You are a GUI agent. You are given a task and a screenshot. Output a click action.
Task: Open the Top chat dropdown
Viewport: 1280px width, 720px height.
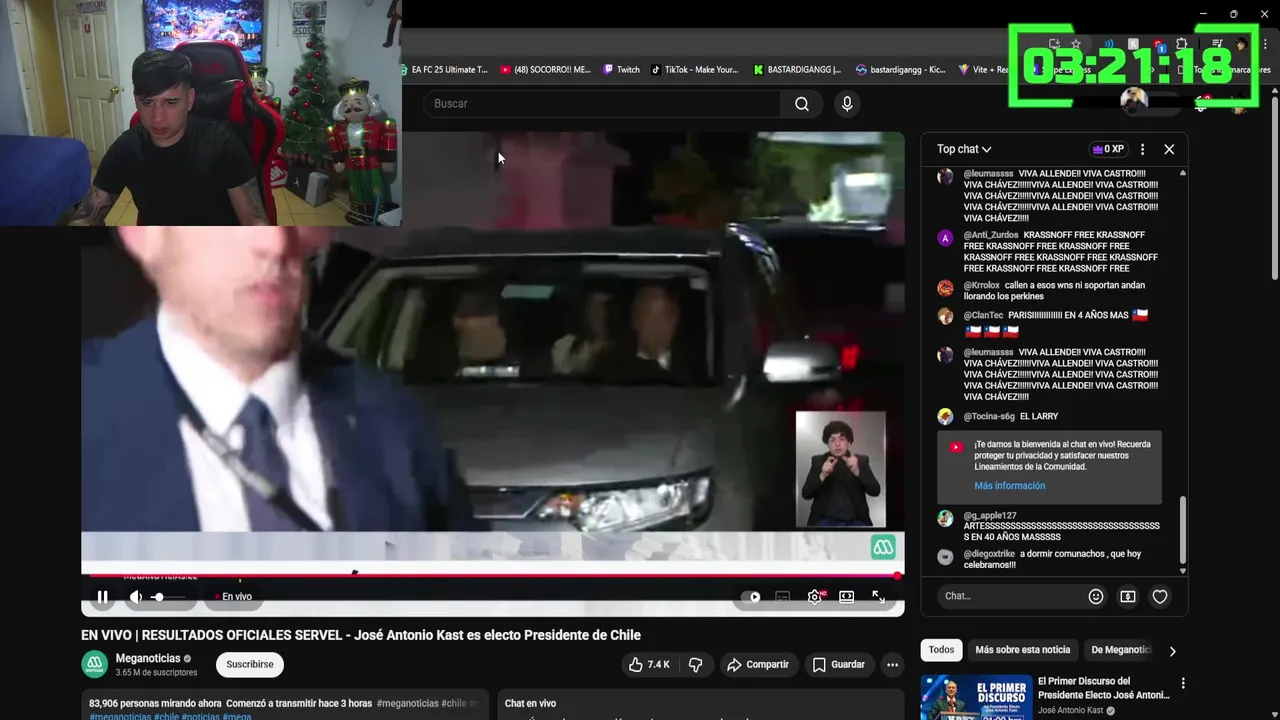pos(964,149)
